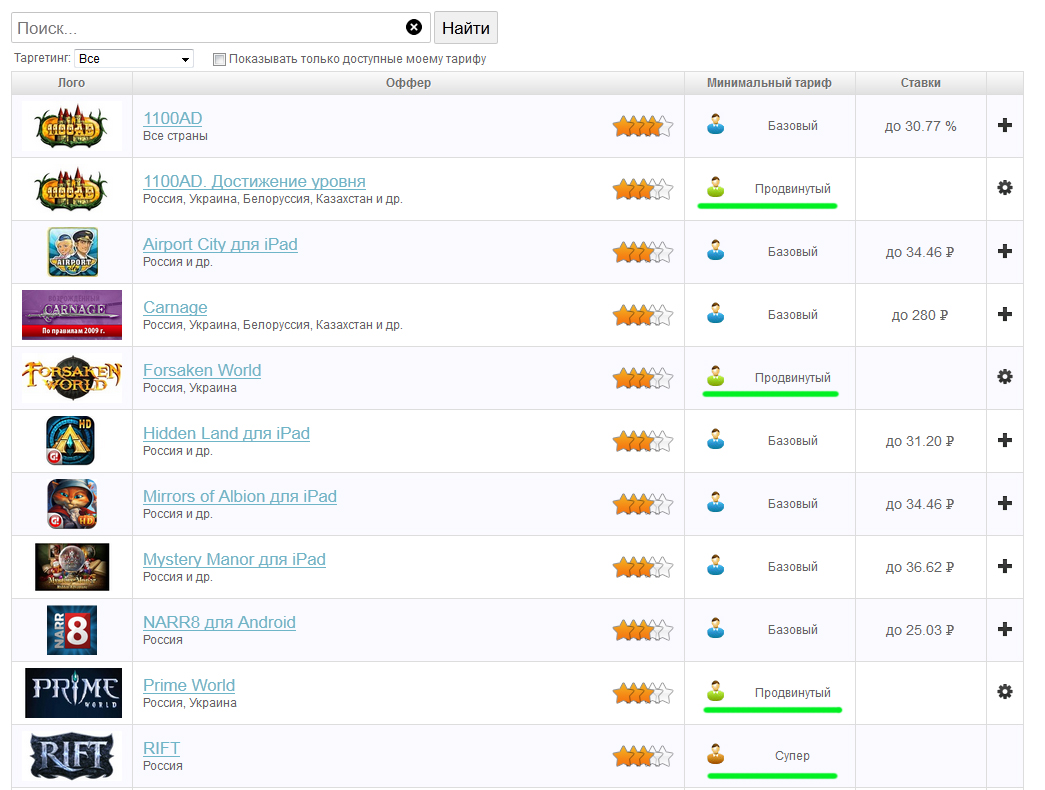Open the Carnage offer link

click(175, 307)
